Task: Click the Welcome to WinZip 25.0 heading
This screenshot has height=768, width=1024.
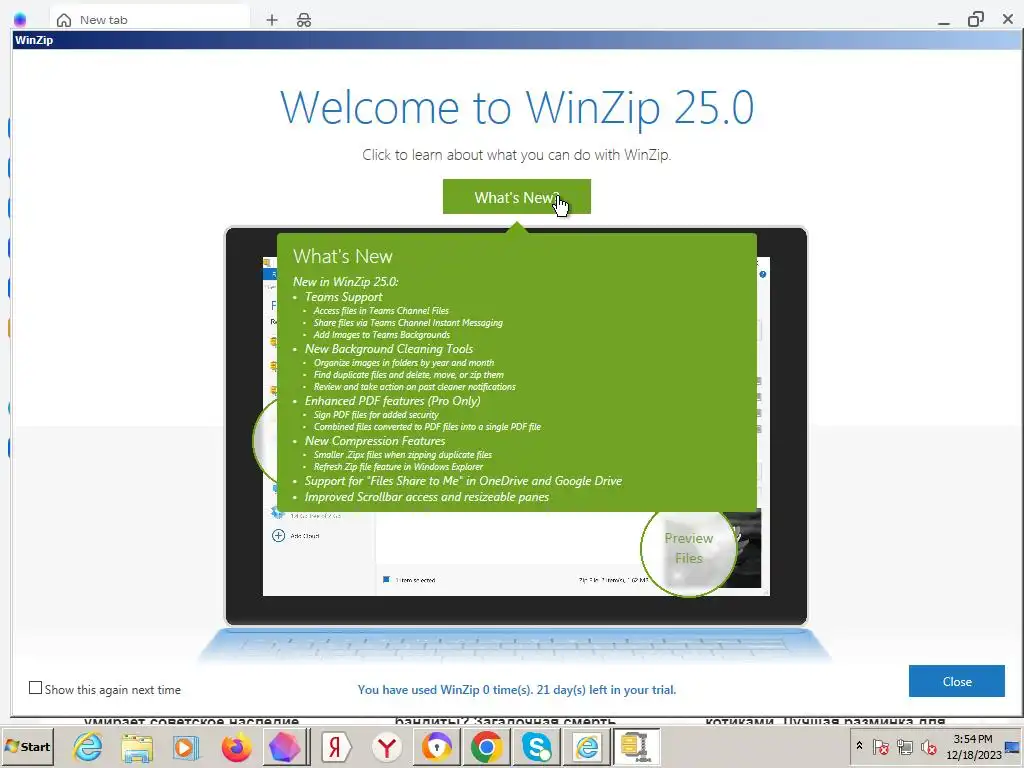Action: (517, 108)
